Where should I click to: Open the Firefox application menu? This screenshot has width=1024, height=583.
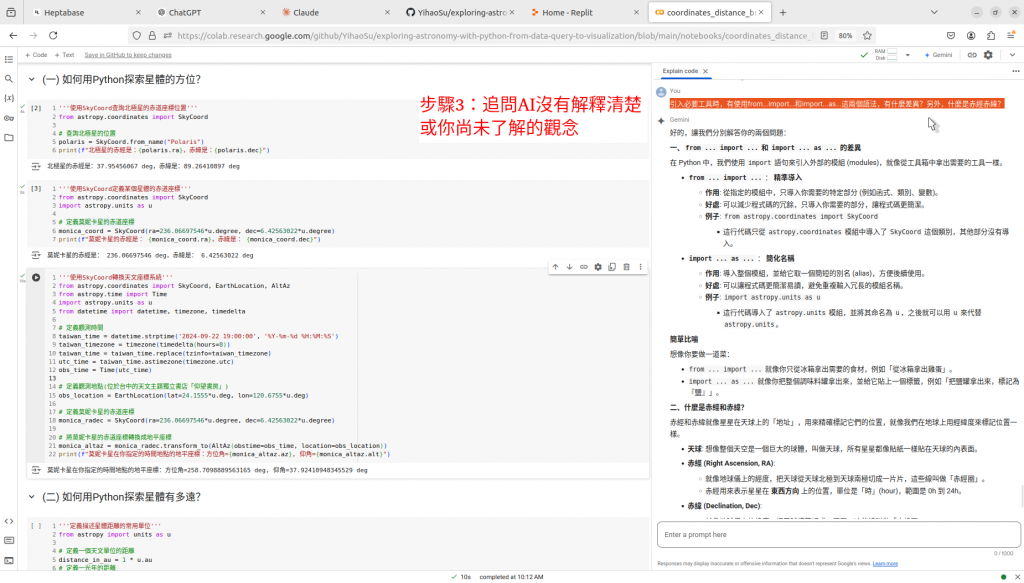coord(1011,35)
